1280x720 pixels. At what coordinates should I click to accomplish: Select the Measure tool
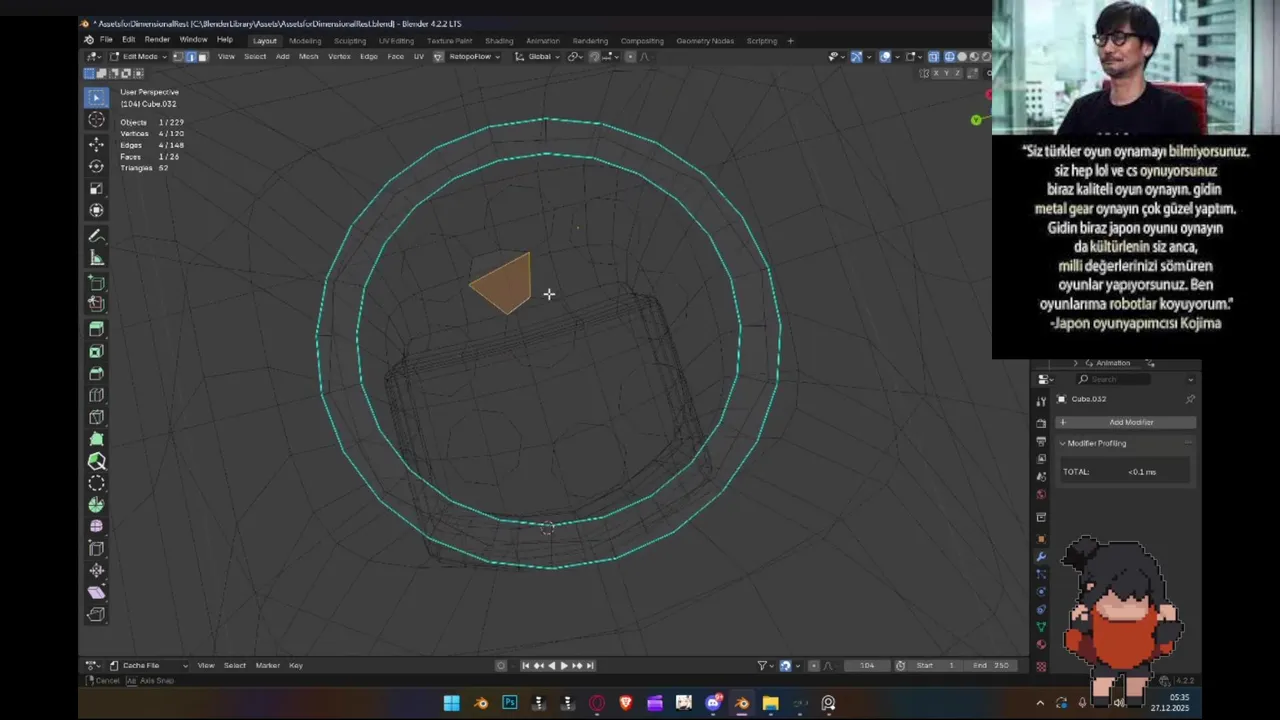click(x=96, y=258)
